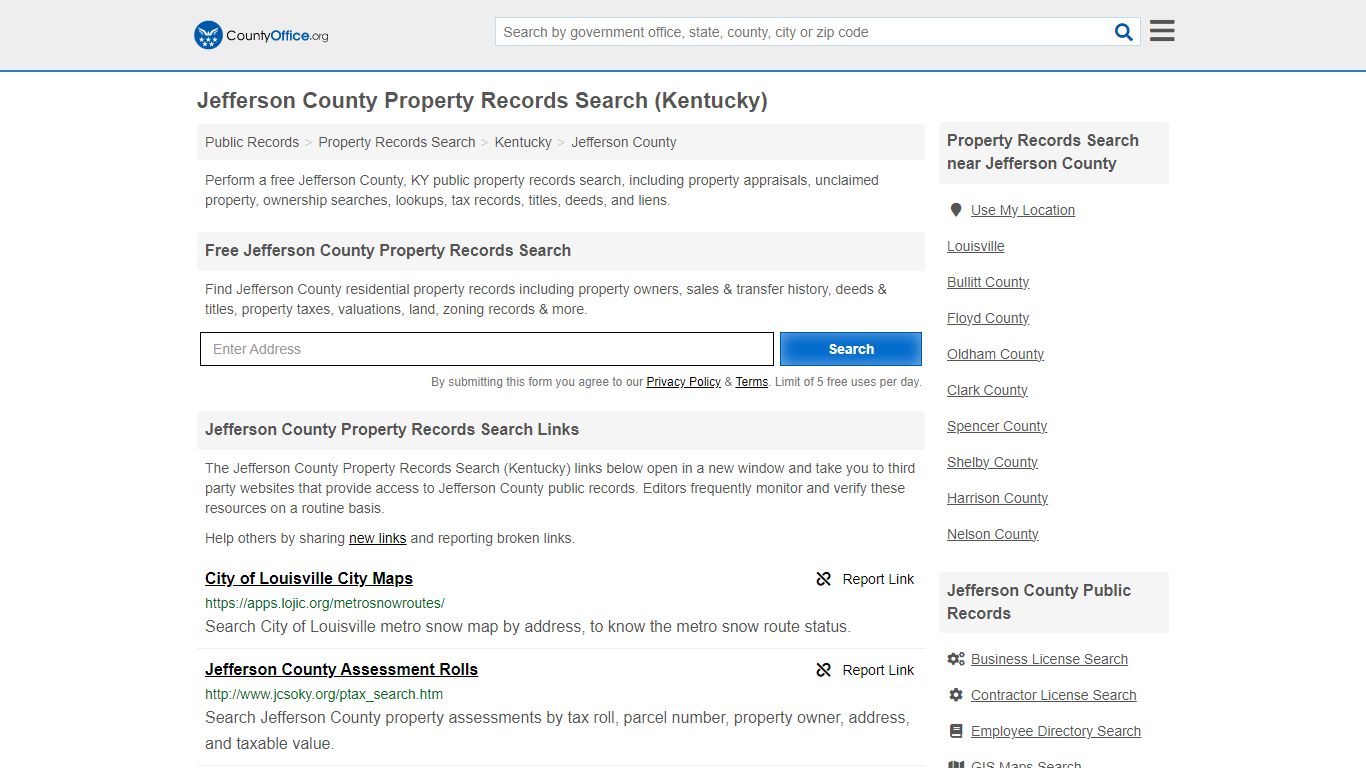Click broken-link icon for City of Louisville City Maps
1366x768 pixels.
[824, 579]
